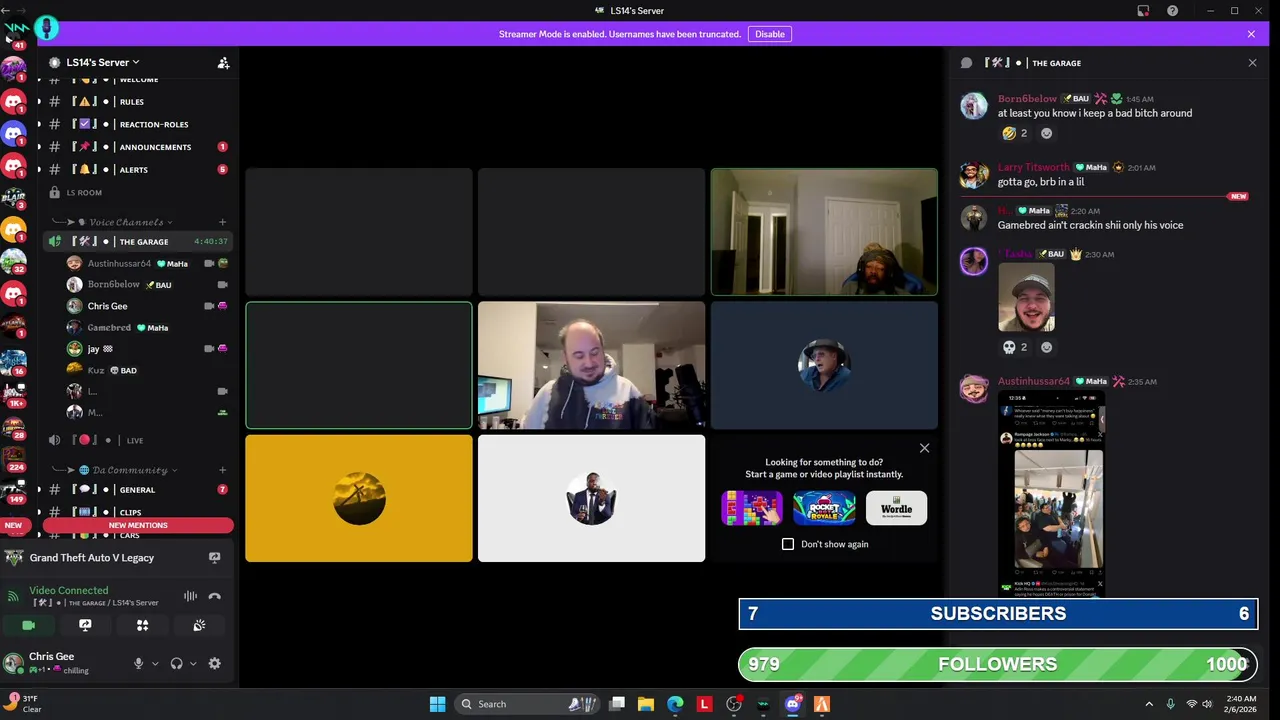Dismiss the Streamer Mode banner
1280x720 pixels.
point(1251,34)
